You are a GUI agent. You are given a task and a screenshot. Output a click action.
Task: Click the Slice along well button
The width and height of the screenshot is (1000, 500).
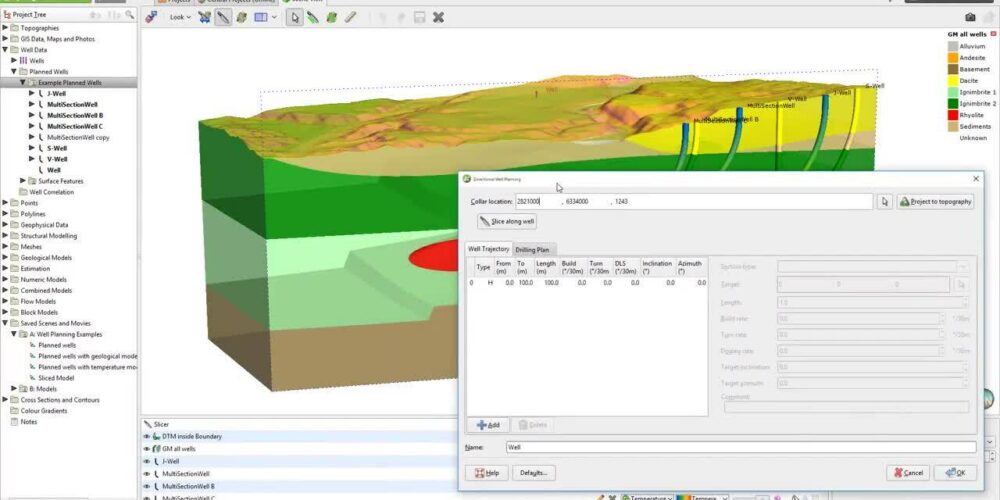click(x=507, y=221)
